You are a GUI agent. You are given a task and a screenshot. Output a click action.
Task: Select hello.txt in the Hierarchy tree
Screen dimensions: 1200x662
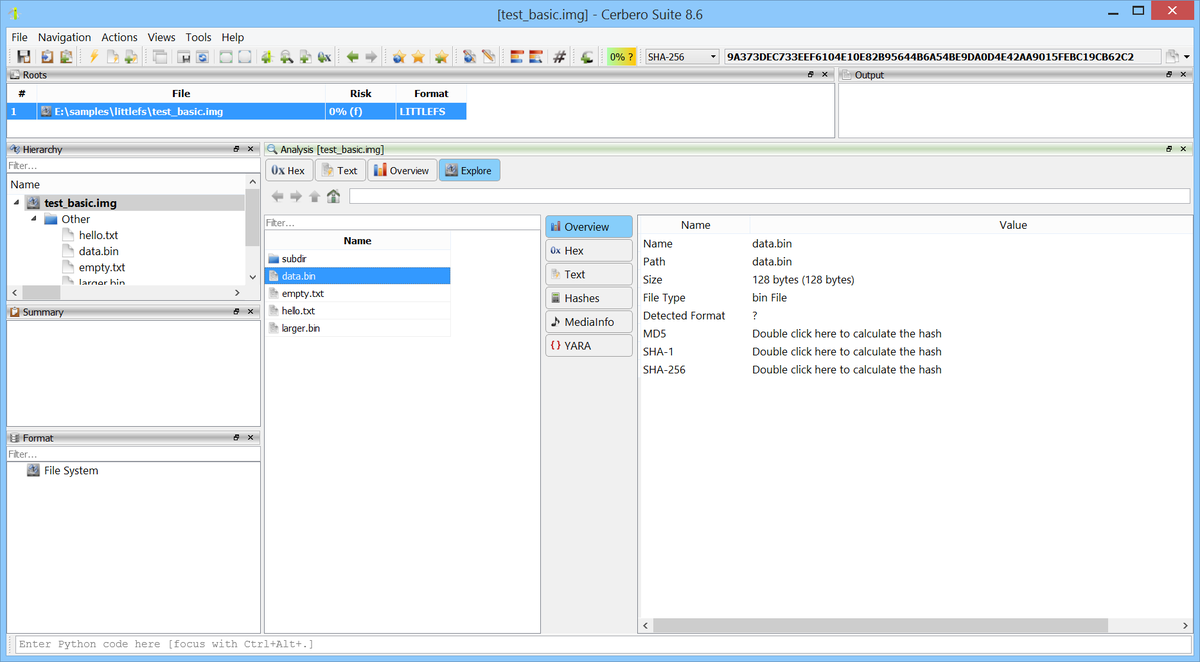tap(98, 235)
